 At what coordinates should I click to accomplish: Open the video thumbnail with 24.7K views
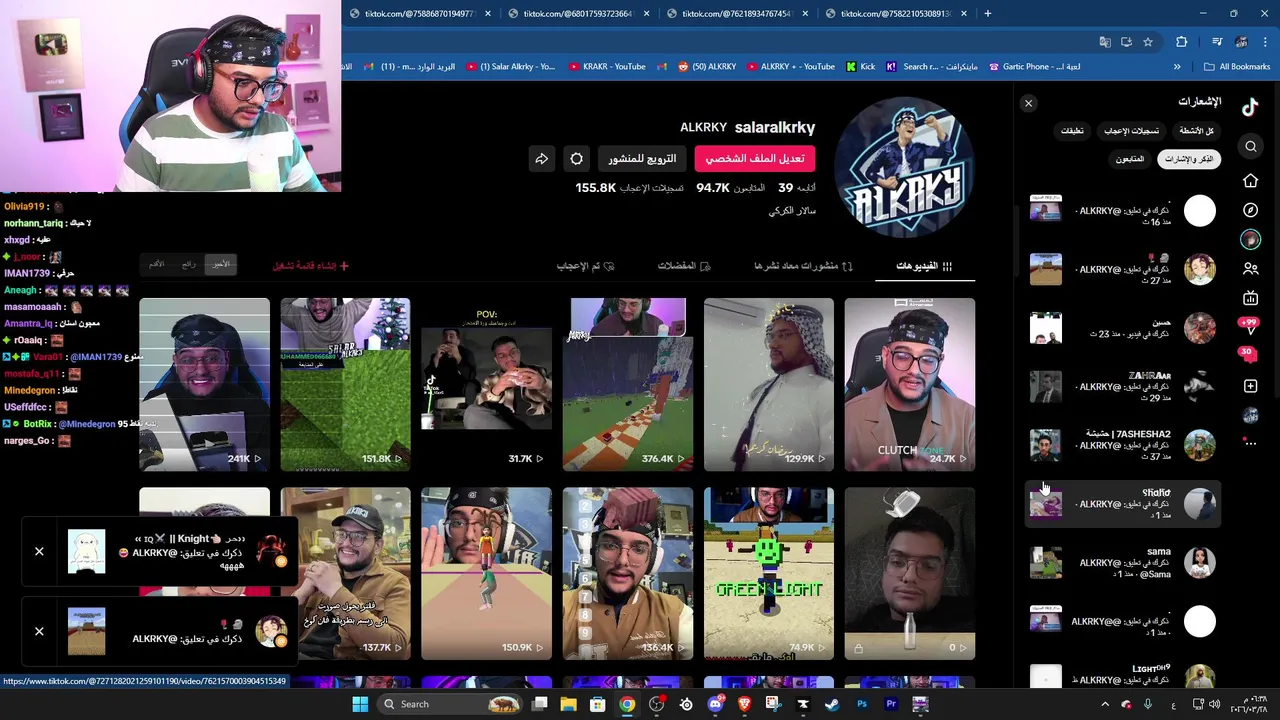909,384
